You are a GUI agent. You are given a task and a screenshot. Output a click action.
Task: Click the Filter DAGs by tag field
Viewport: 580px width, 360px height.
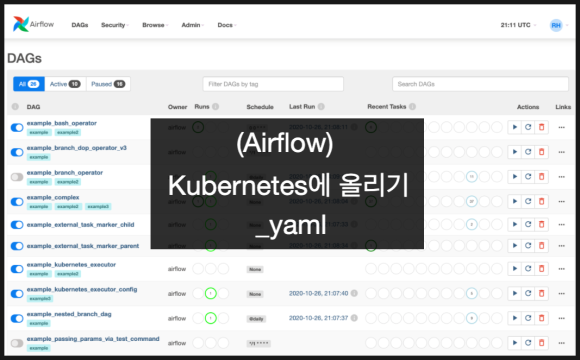[x=273, y=84]
